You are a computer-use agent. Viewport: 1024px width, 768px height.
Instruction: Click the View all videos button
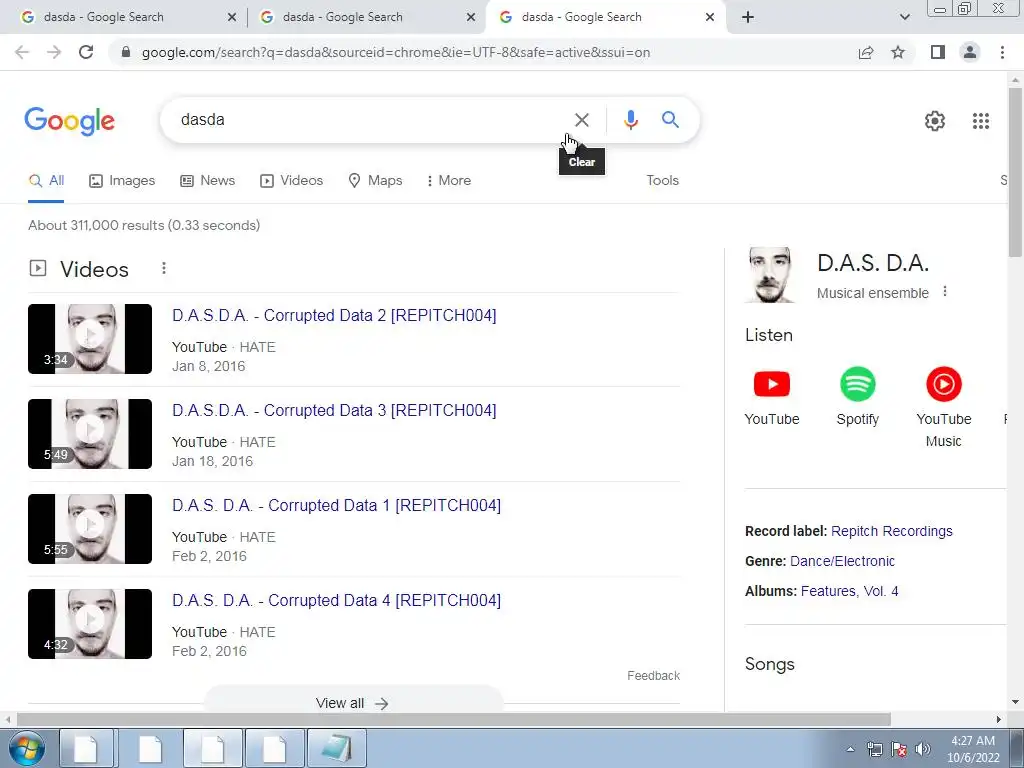coord(353,703)
